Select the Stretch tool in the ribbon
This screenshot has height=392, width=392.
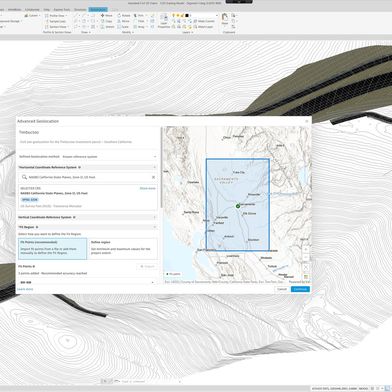click(107, 27)
